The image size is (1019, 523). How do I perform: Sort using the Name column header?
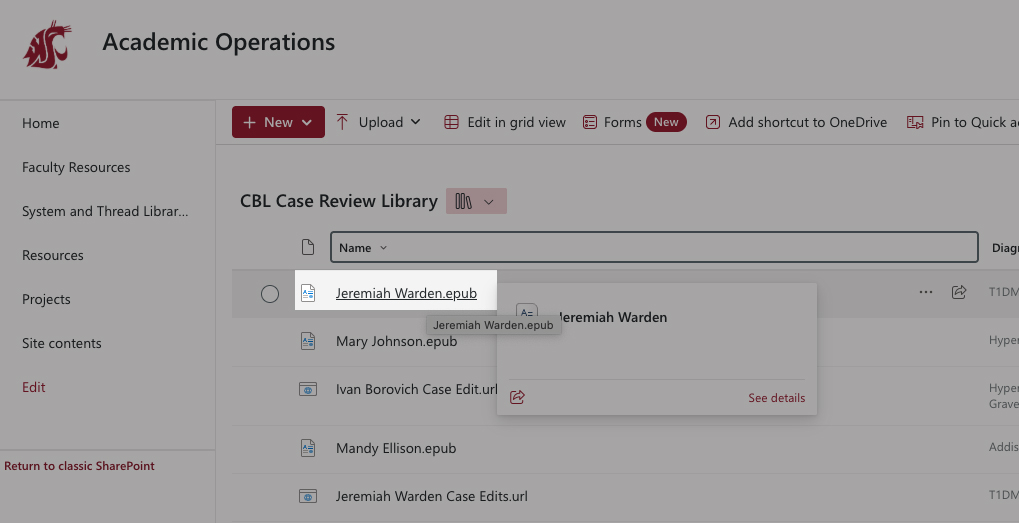tap(362, 248)
